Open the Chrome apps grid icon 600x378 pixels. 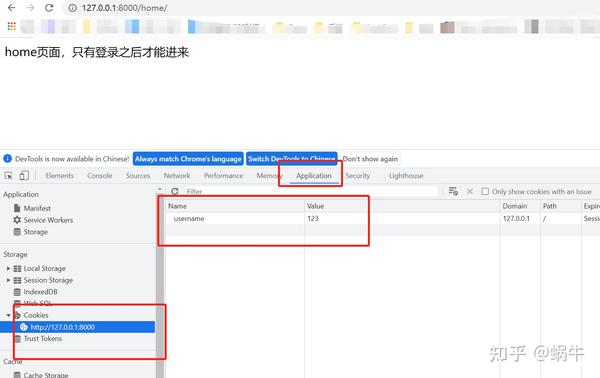(11, 26)
